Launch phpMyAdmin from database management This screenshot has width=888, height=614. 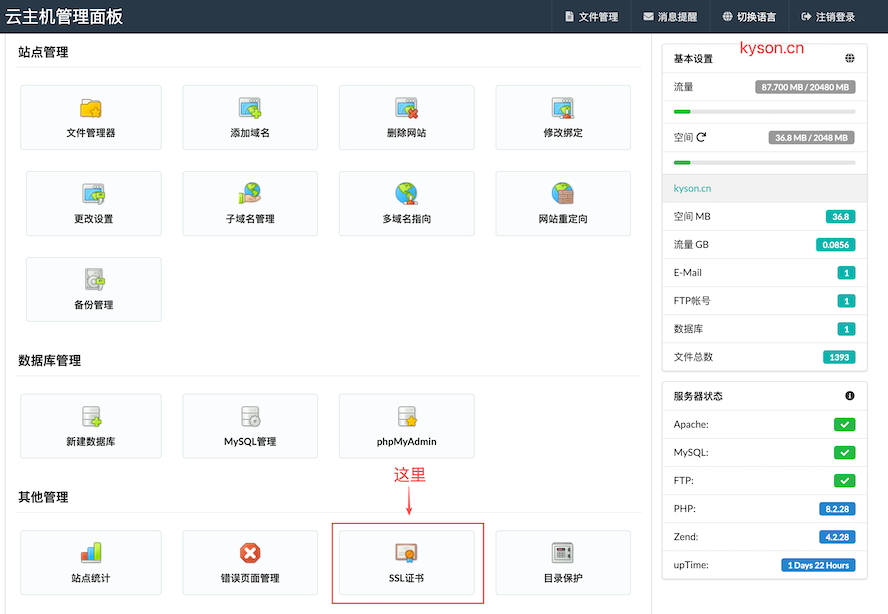(406, 426)
